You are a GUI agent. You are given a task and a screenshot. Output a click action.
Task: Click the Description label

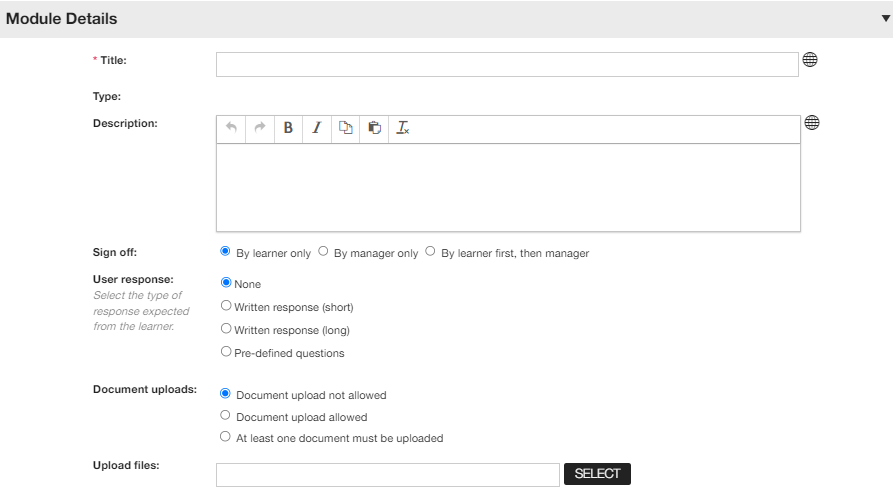tap(125, 124)
